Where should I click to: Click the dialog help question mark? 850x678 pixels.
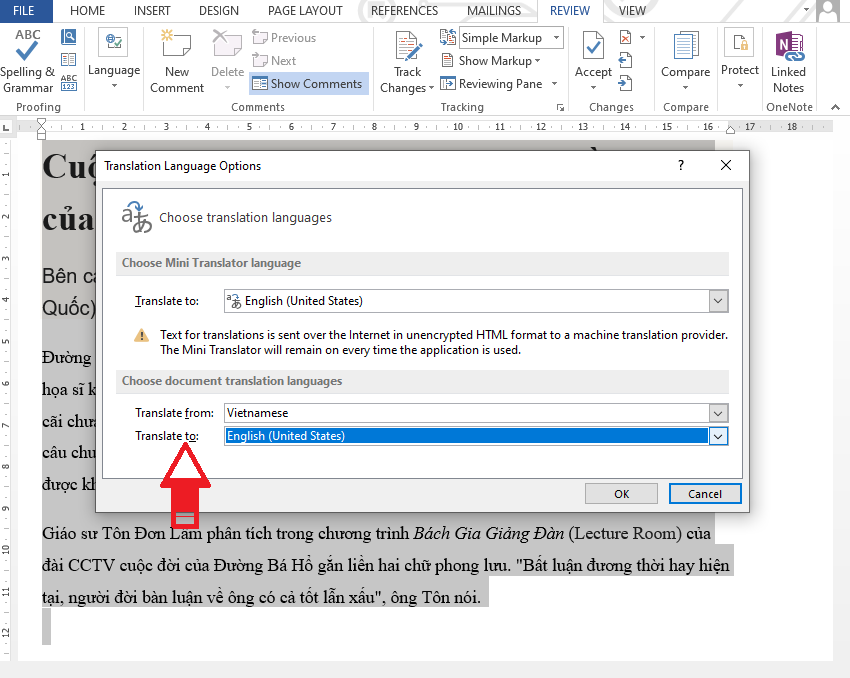(x=681, y=165)
